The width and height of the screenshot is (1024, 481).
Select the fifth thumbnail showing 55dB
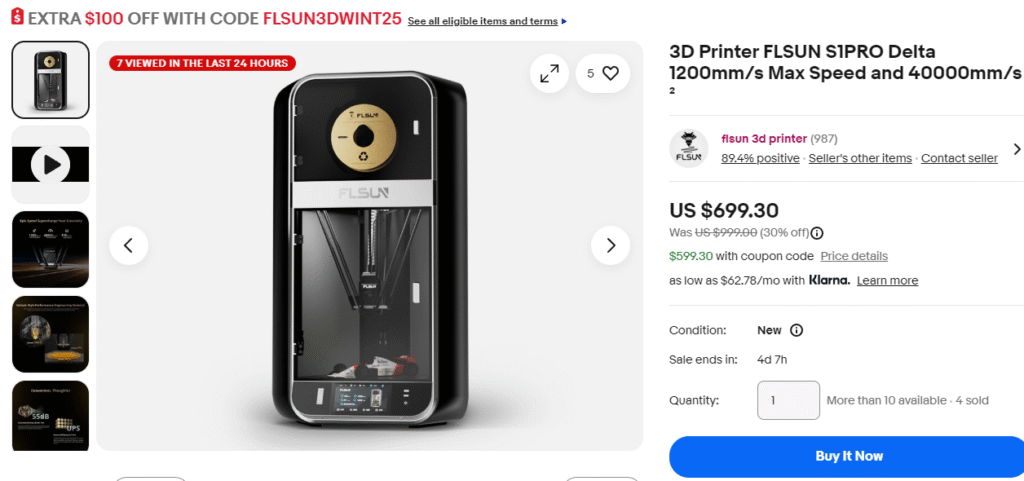[x=50, y=415]
